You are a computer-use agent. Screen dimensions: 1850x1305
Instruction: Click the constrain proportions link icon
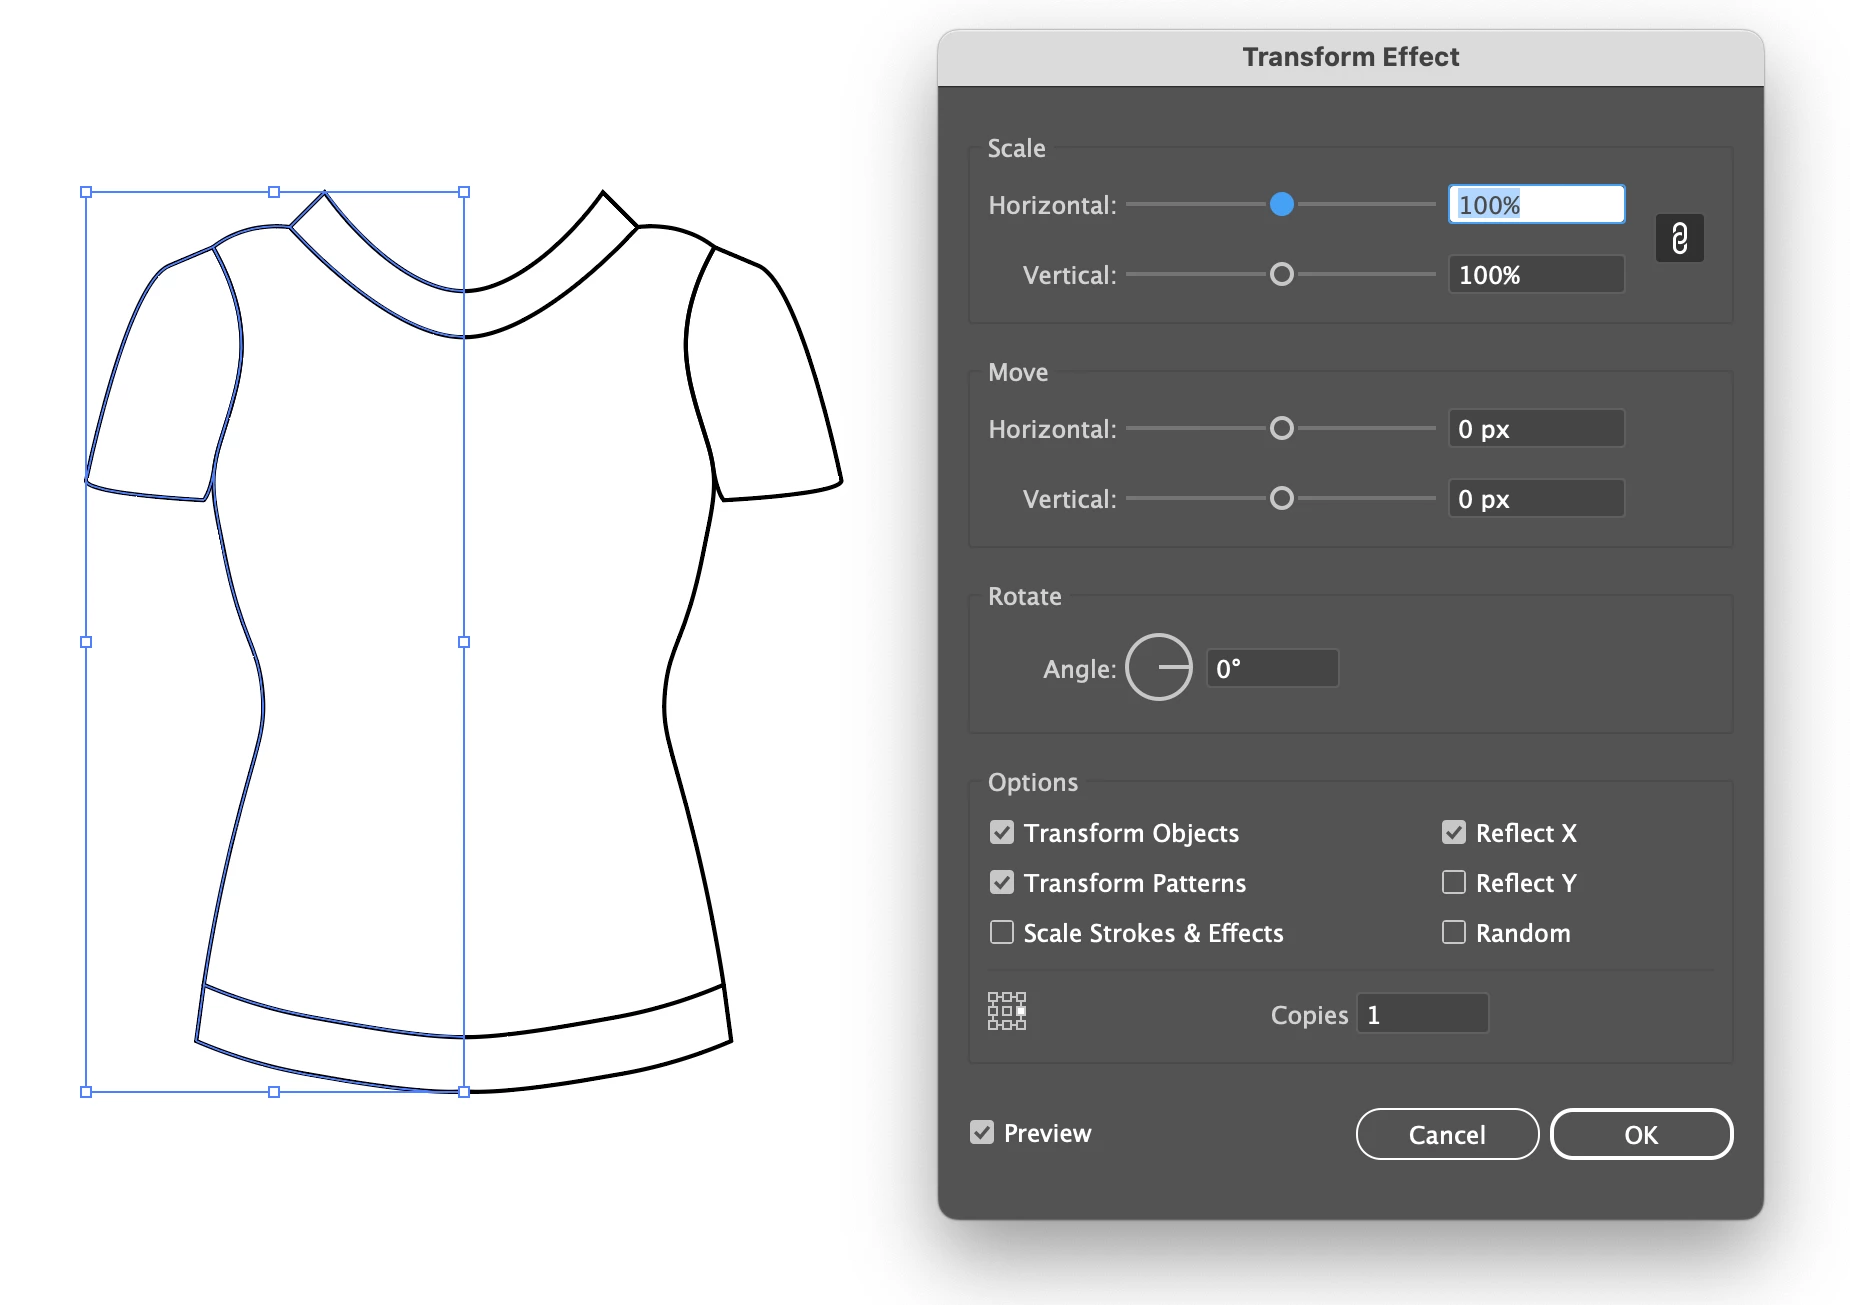[x=1679, y=238]
